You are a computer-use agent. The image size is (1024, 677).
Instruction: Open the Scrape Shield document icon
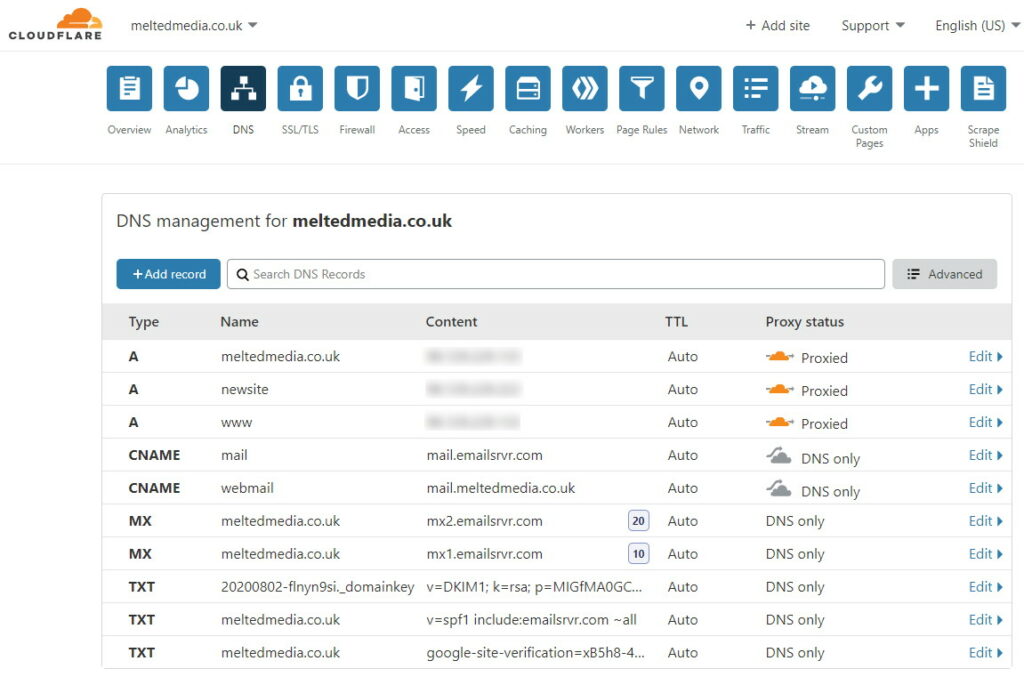coord(984,88)
